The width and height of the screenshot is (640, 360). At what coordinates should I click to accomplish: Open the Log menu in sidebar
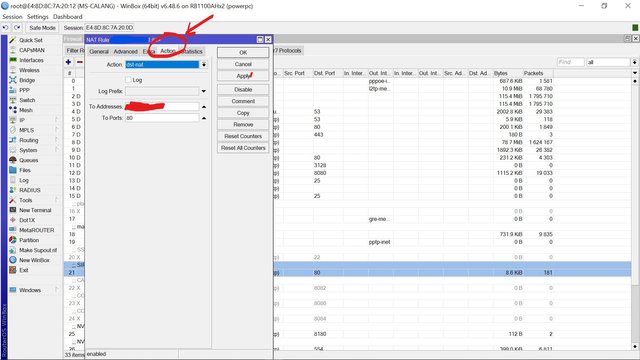coord(24,180)
